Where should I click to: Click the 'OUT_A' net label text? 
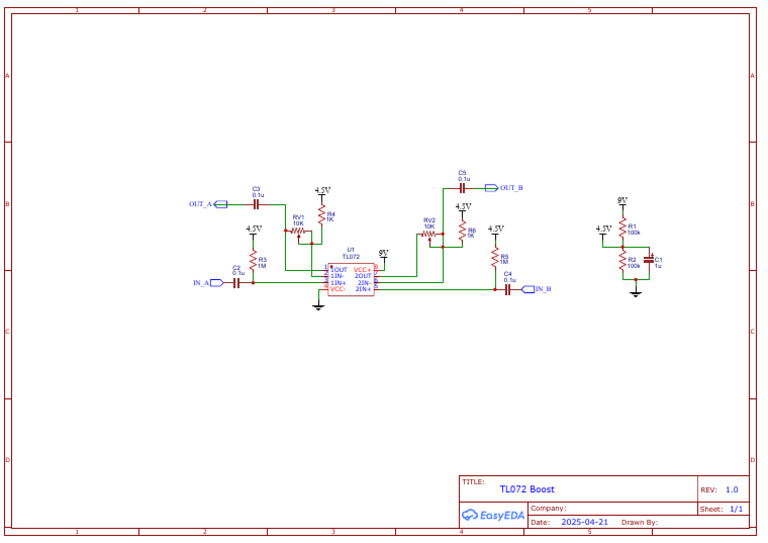click(200, 204)
